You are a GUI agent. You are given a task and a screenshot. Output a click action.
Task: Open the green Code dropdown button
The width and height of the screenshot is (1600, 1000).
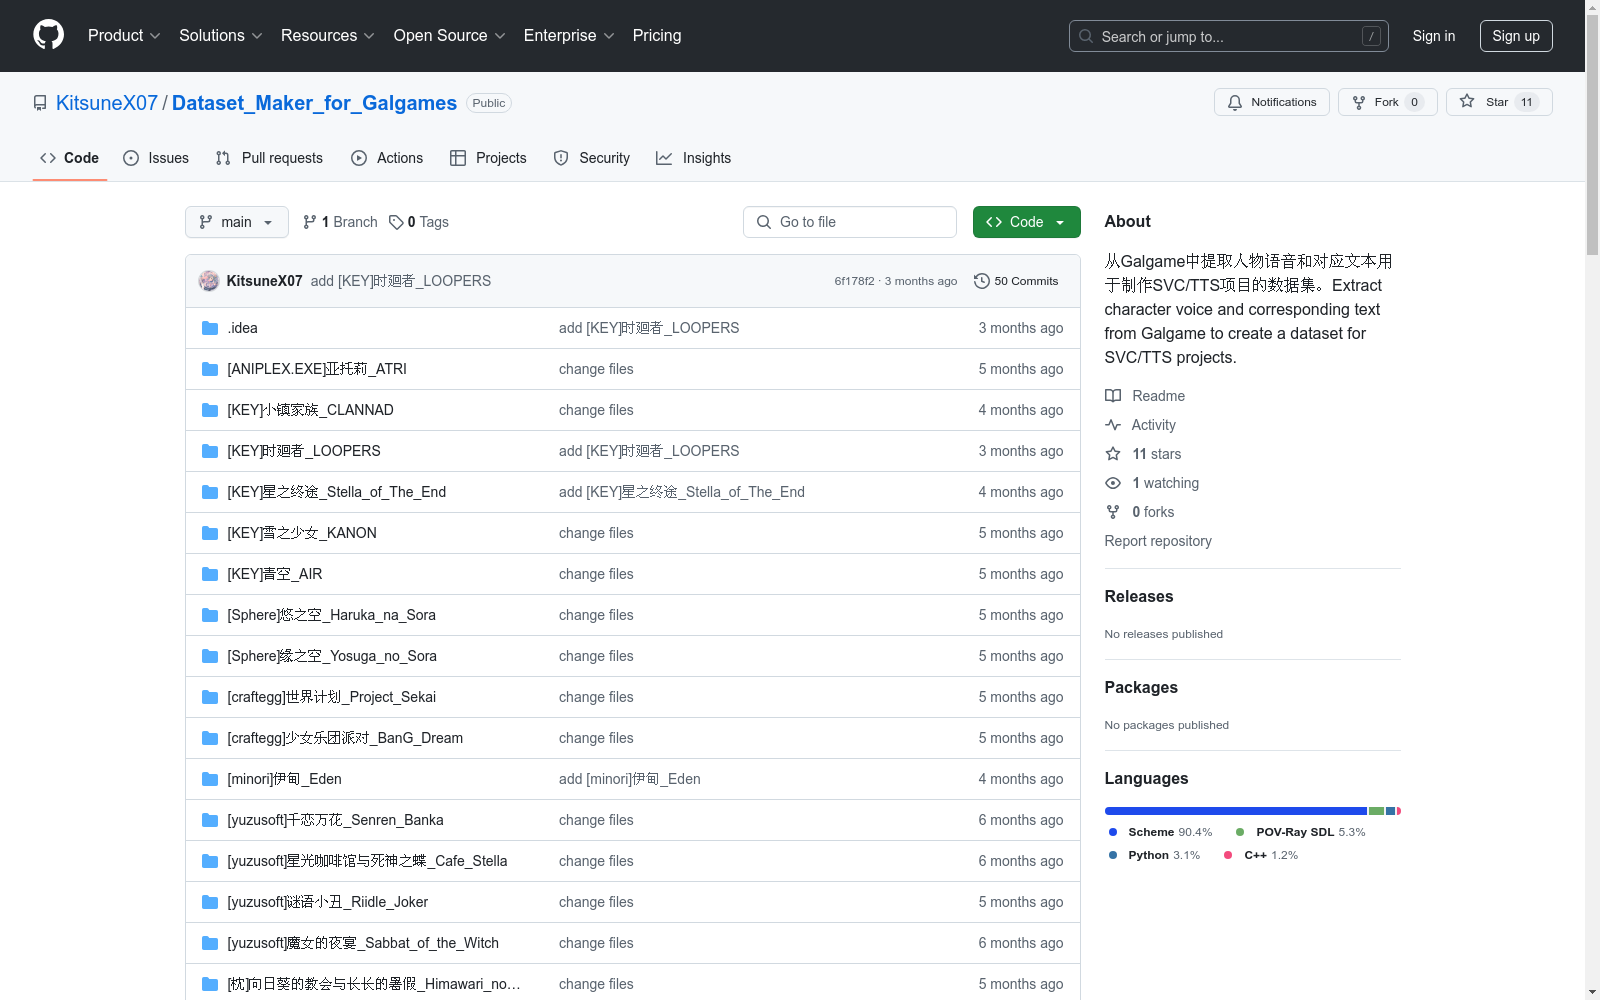(x=1027, y=222)
